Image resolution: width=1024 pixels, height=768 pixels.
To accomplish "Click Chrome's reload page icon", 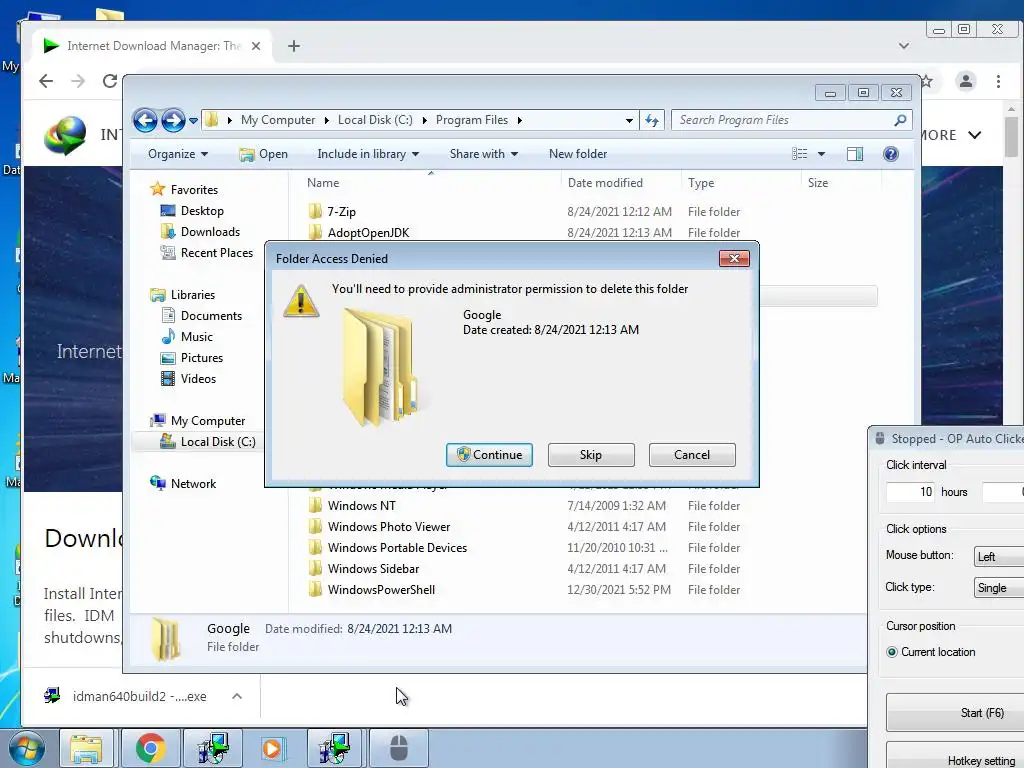I will click(110, 81).
